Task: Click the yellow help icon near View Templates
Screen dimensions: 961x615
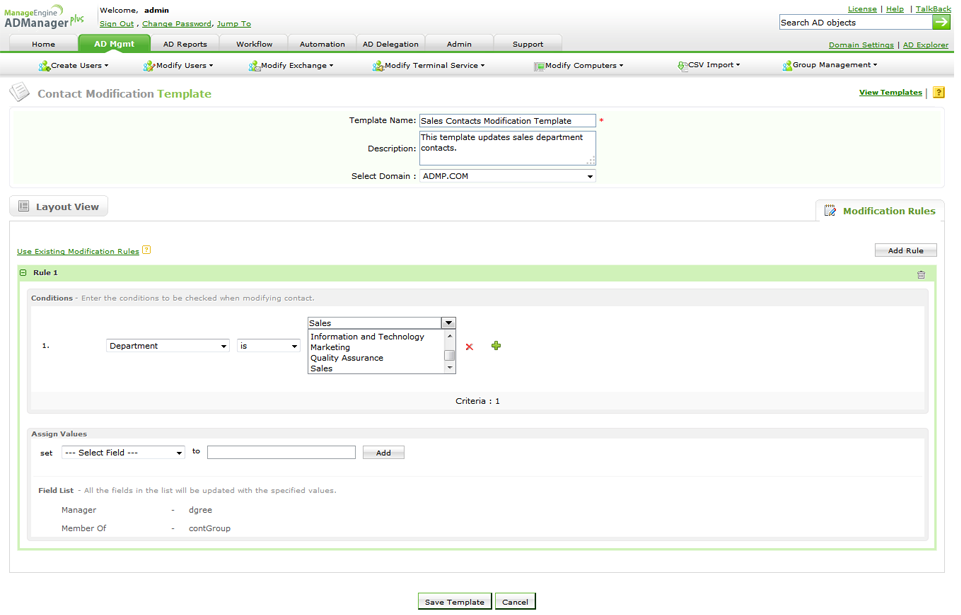Action: point(938,92)
